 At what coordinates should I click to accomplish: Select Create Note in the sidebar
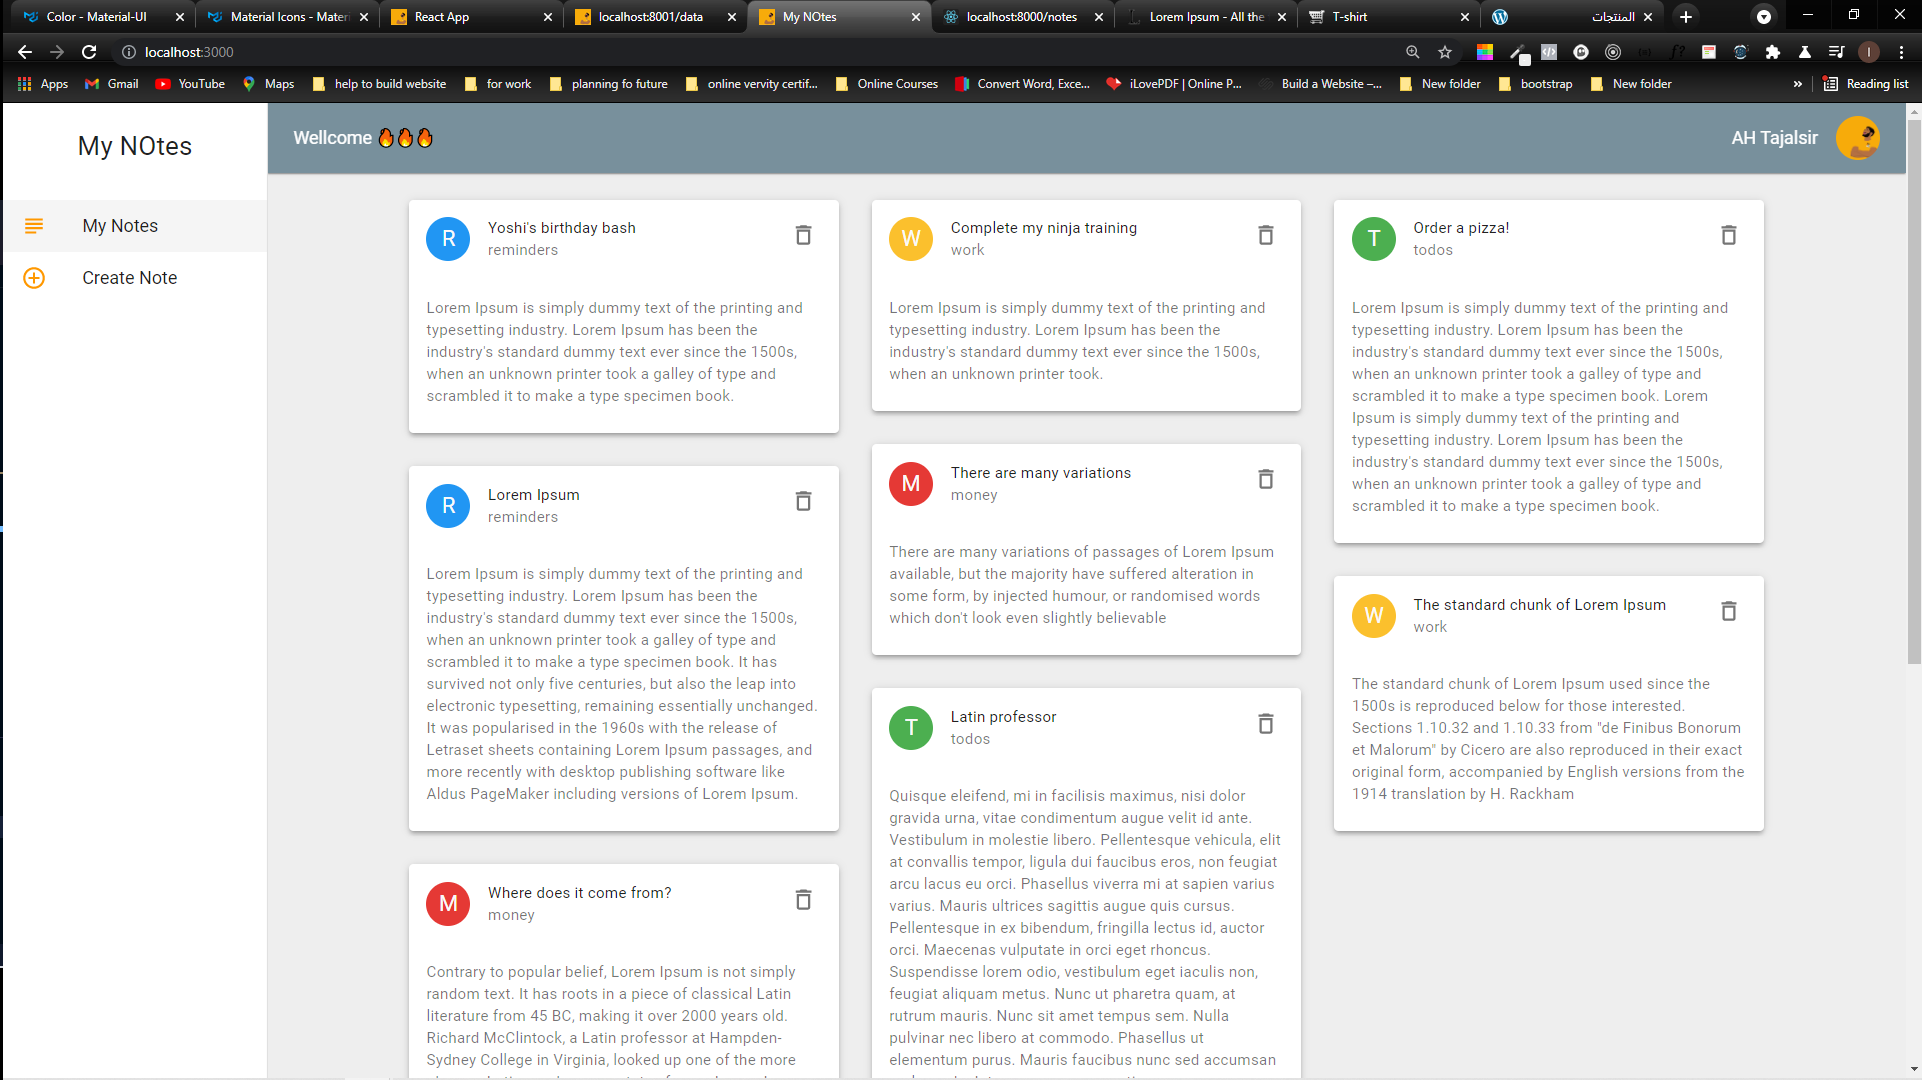pos(129,278)
